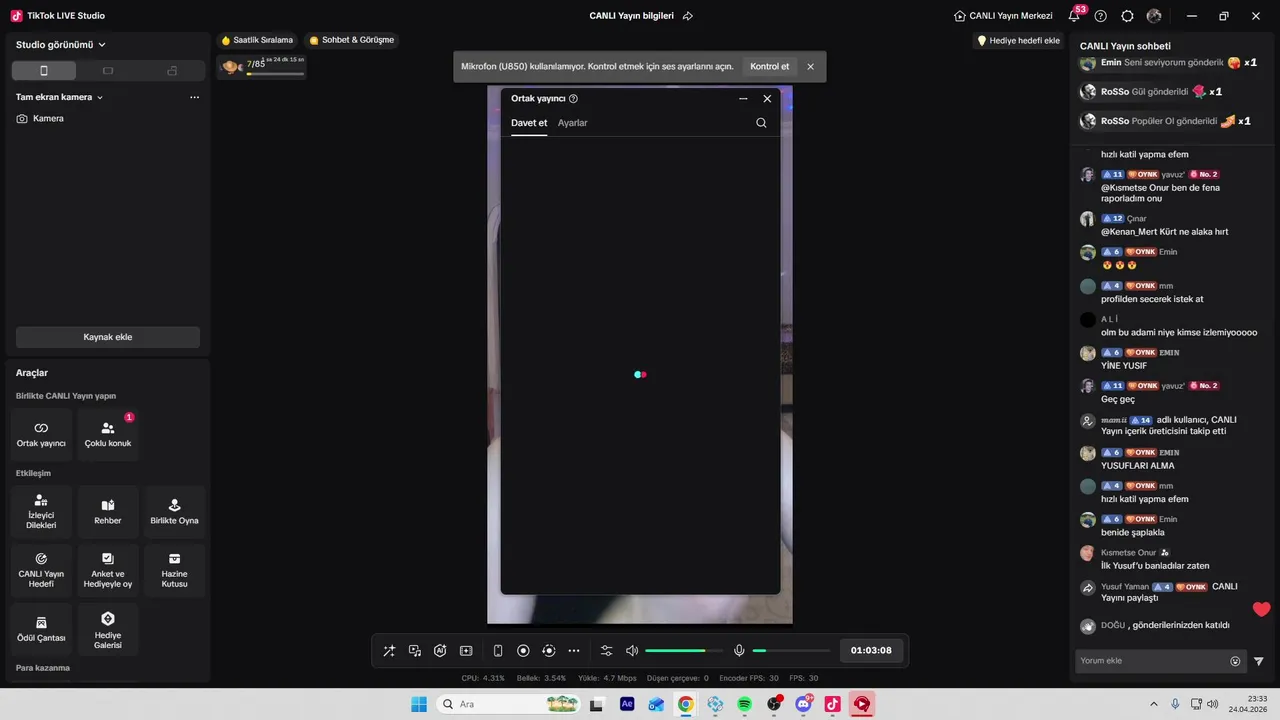Open chat filter icon beside comment box
This screenshot has height=720, width=1280.
(x=1259, y=661)
